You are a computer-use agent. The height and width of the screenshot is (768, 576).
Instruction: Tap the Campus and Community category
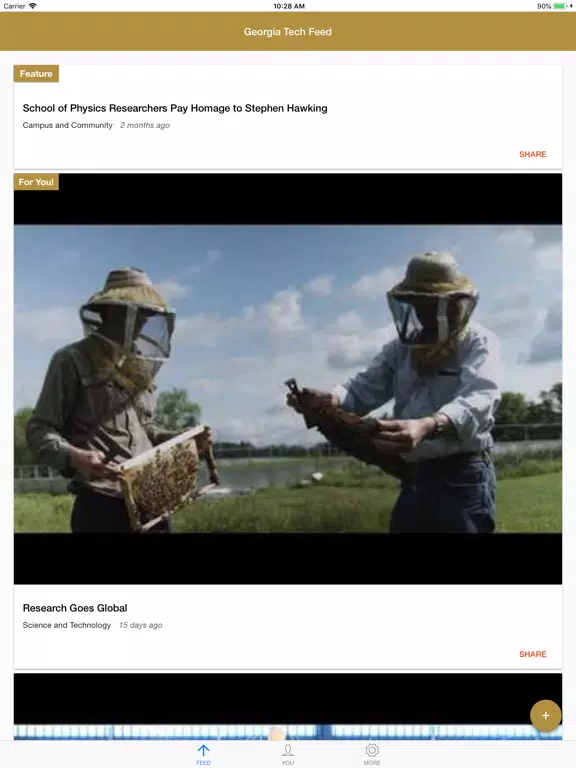(68, 125)
